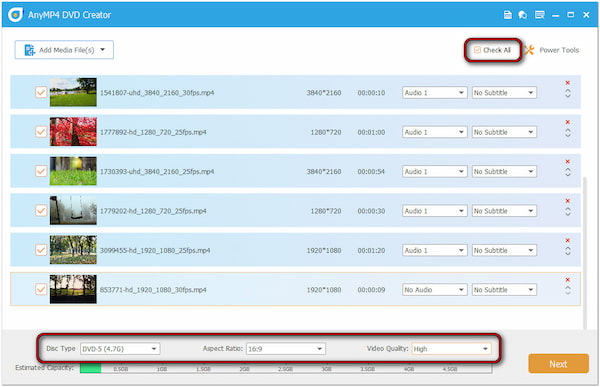Click reorder arrows for 853771-hd_1920_1080_30fps.mp4
The height and width of the screenshot is (387, 600).
click(568, 291)
